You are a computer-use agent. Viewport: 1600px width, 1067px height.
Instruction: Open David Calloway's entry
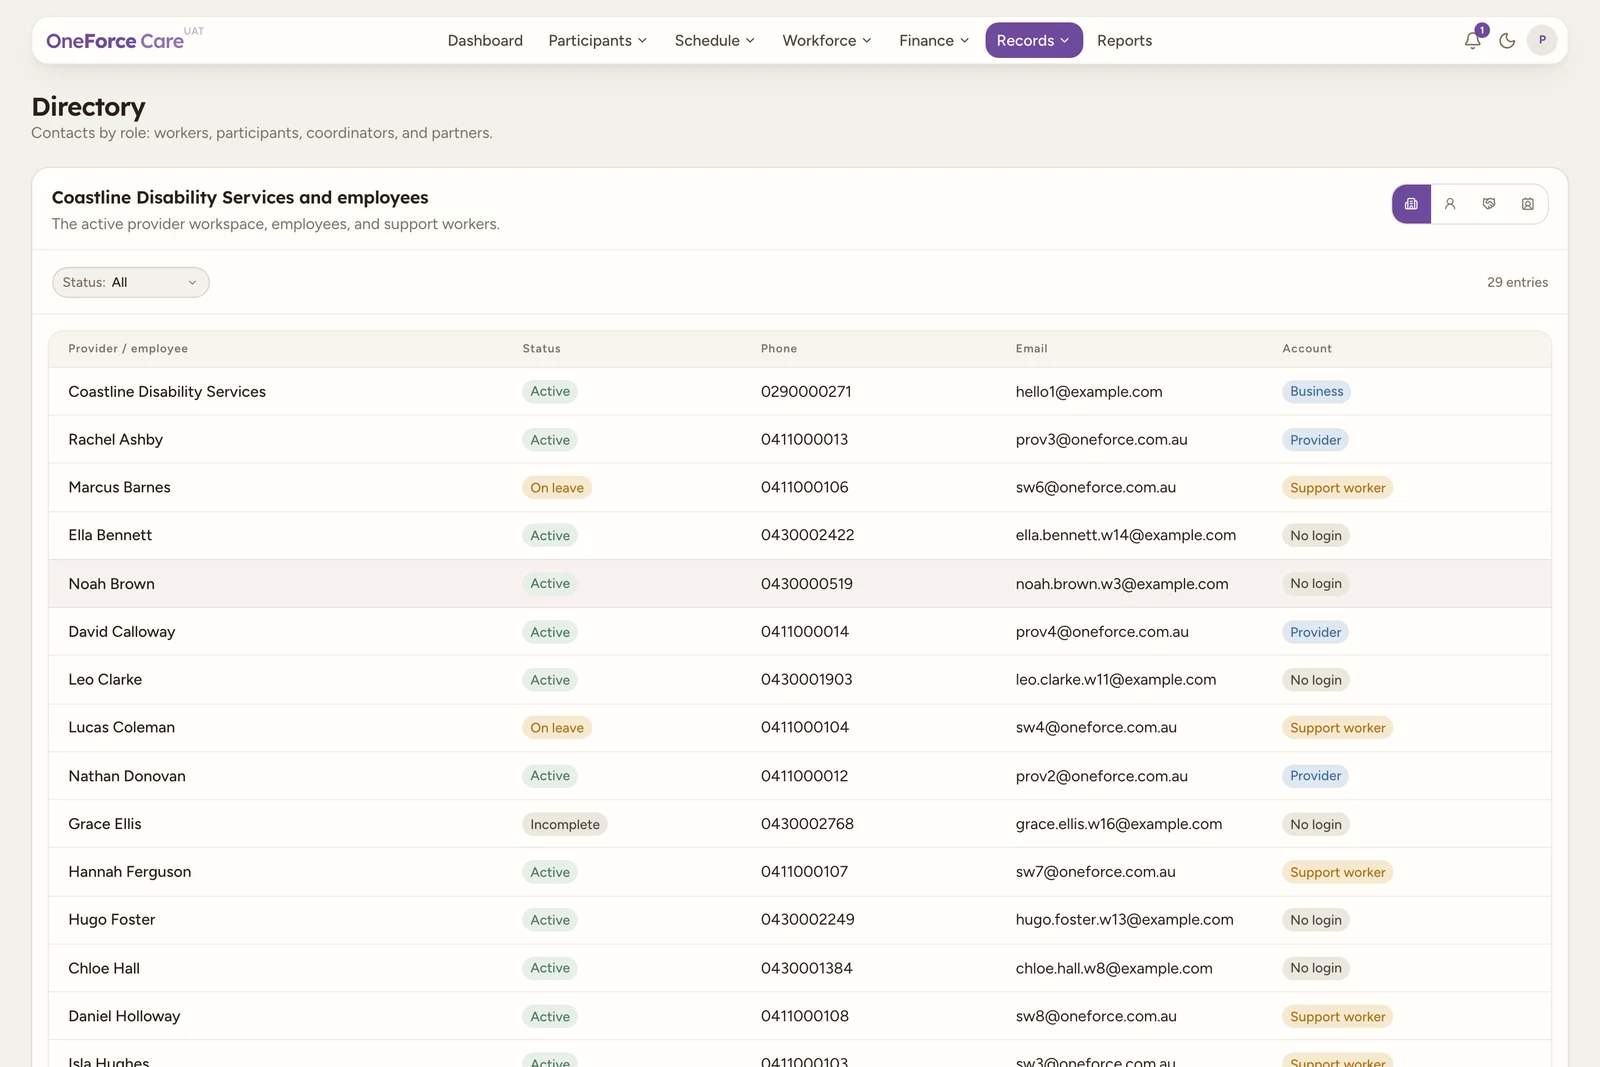800,632
